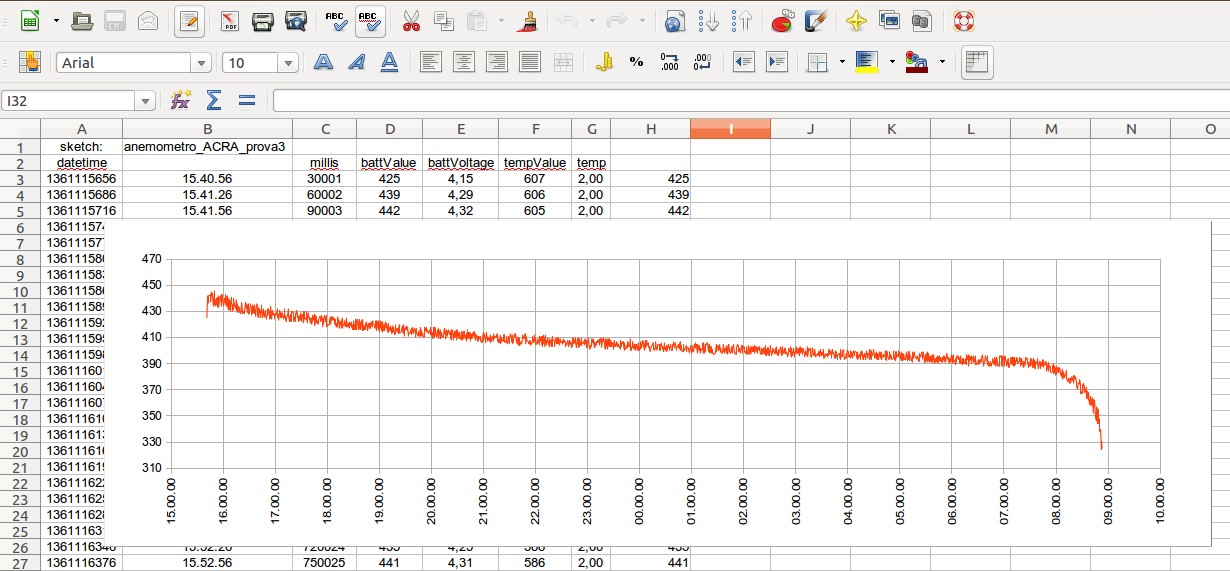Screen dimensions: 1230x571
Task: Apply percent number format
Action: (x=636, y=62)
